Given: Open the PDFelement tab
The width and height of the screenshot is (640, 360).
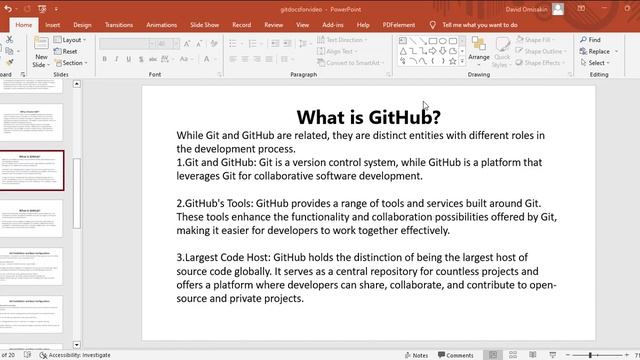Looking at the screenshot, I should coord(399,25).
